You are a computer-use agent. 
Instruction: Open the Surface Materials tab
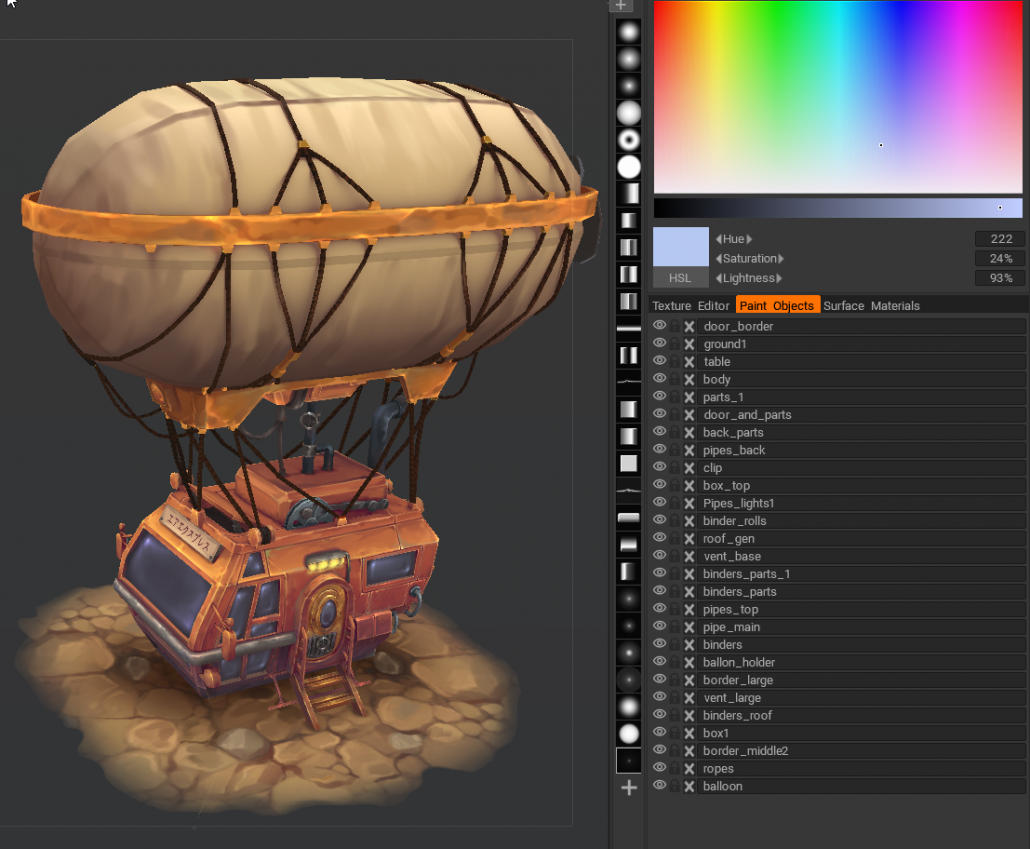[843, 305]
